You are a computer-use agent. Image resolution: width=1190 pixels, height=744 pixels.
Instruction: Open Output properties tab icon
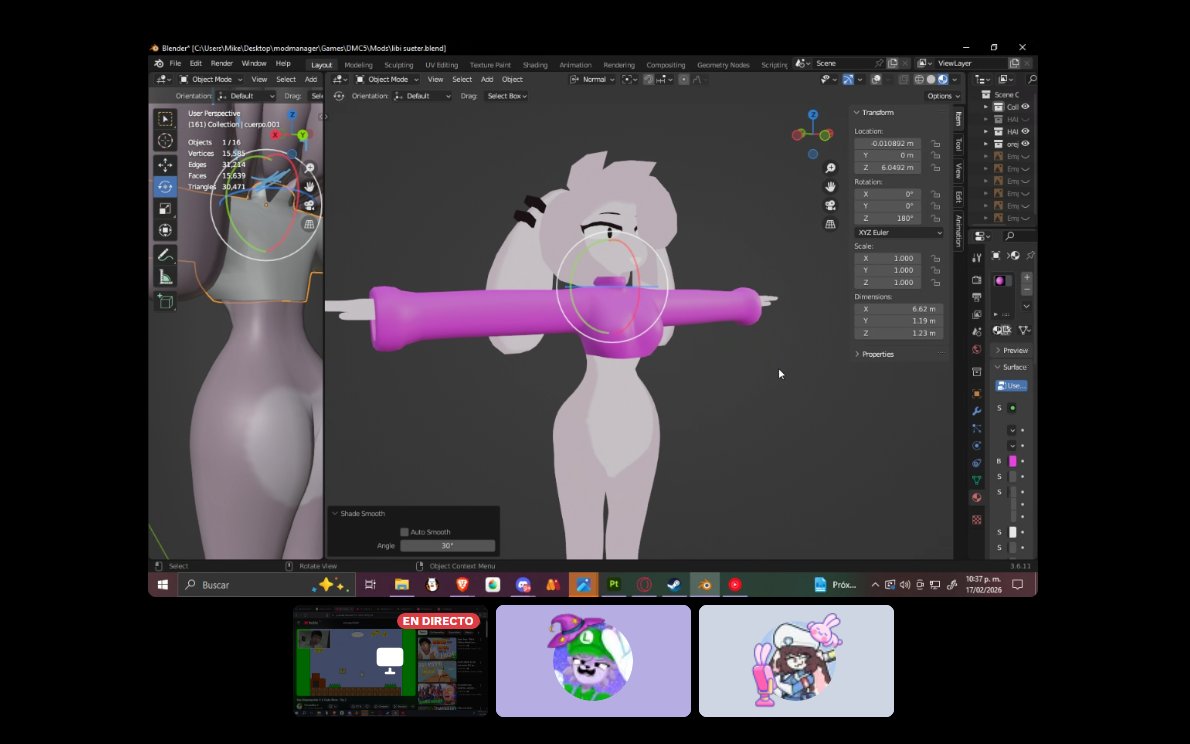(977, 298)
